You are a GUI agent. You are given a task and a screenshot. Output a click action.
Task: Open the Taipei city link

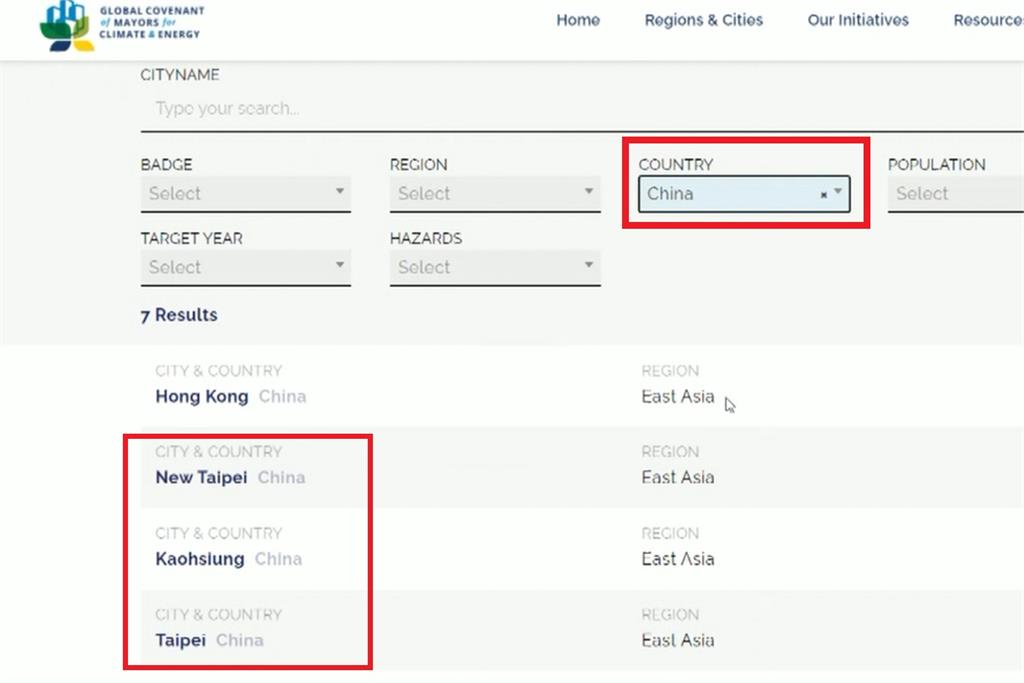pos(180,640)
